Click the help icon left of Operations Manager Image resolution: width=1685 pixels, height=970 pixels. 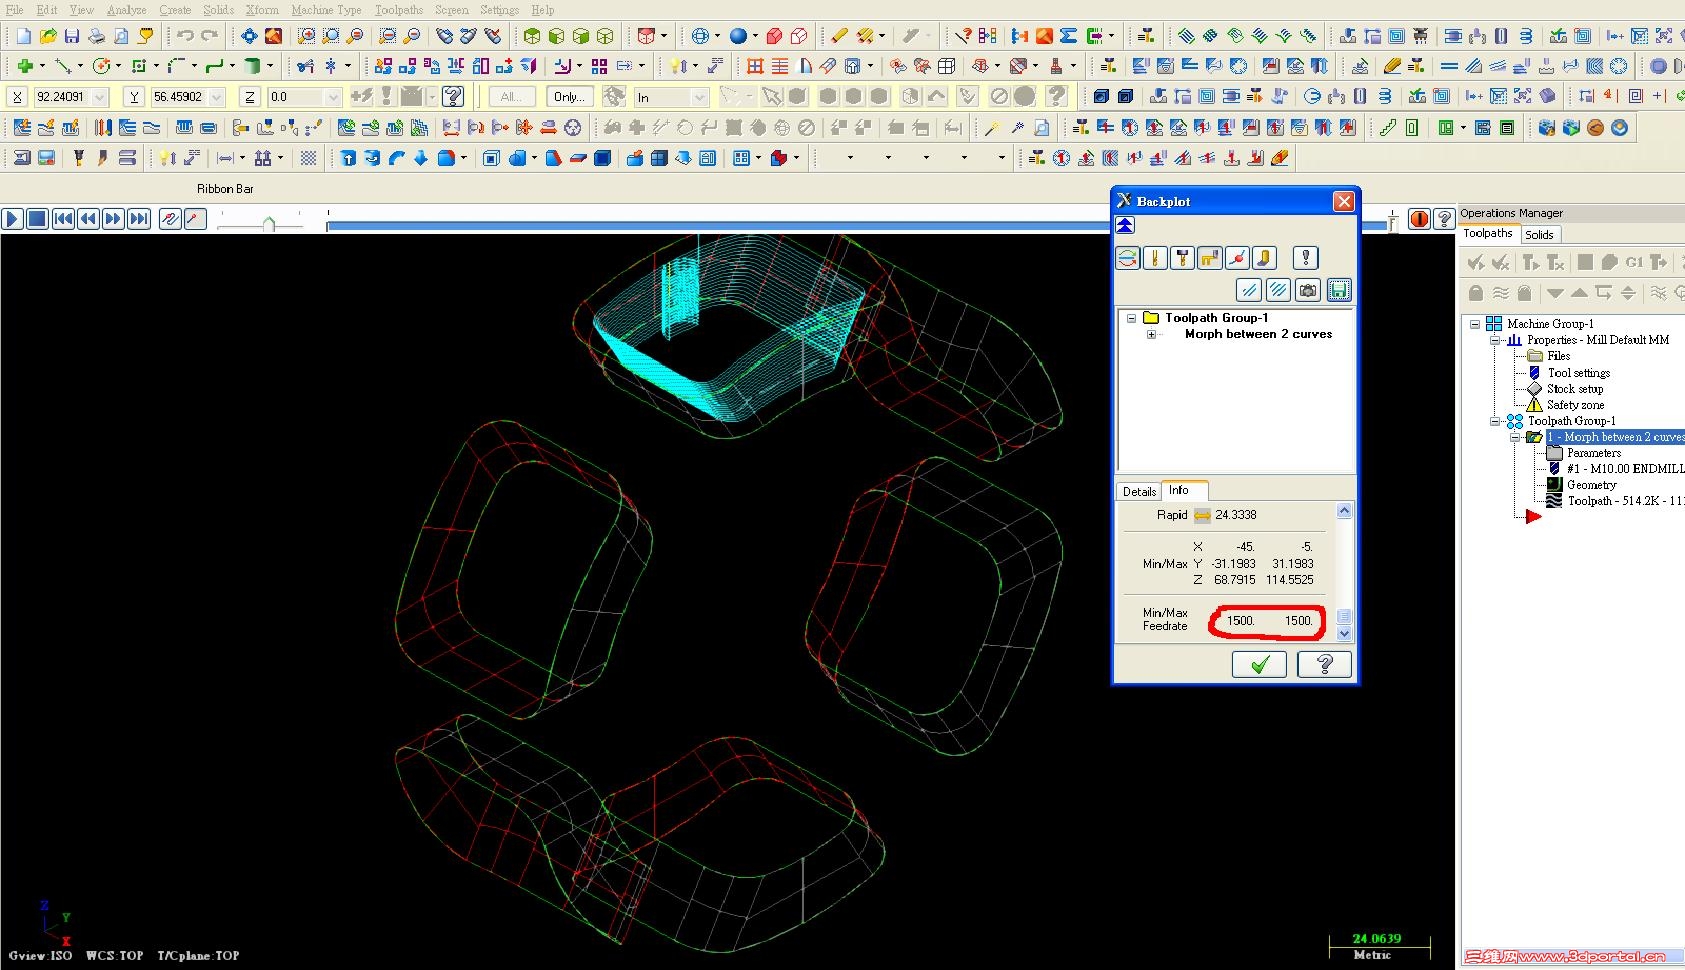(1444, 219)
